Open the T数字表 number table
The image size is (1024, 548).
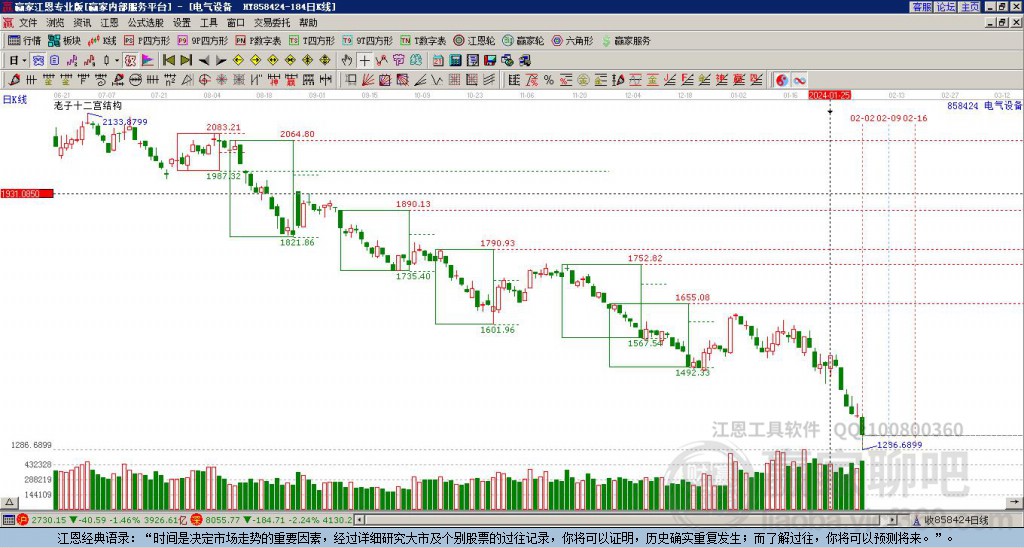click(x=423, y=40)
